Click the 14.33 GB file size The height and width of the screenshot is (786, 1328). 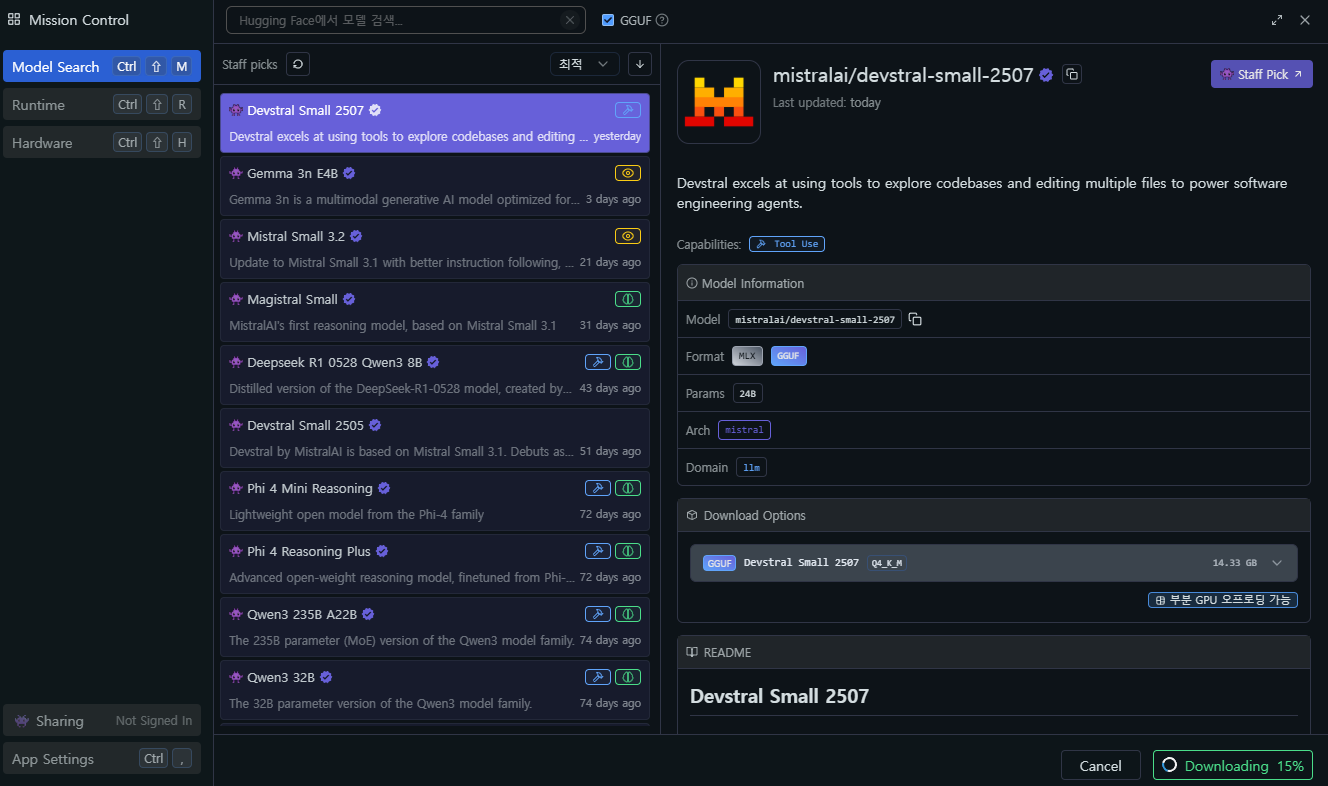pyautogui.click(x=1234, y=563)
